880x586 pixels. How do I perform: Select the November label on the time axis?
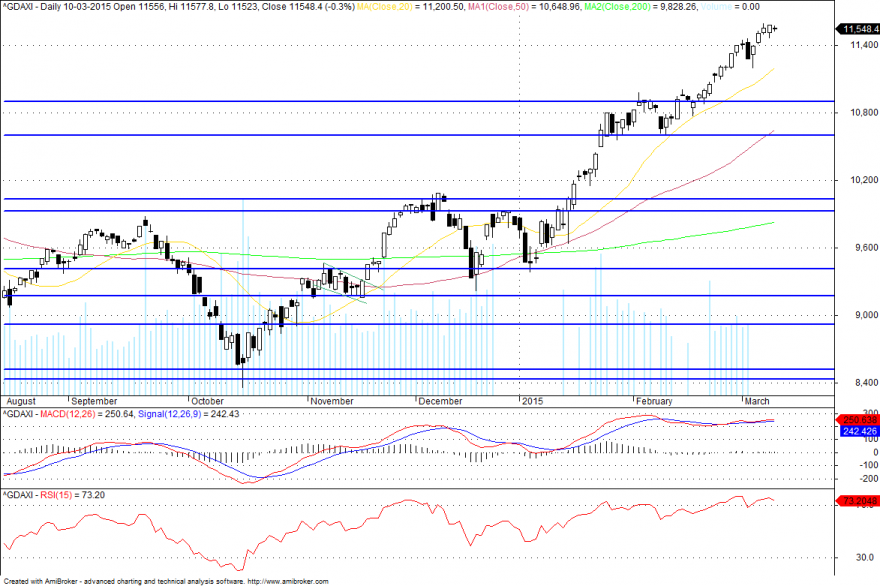tap(332, 401)
